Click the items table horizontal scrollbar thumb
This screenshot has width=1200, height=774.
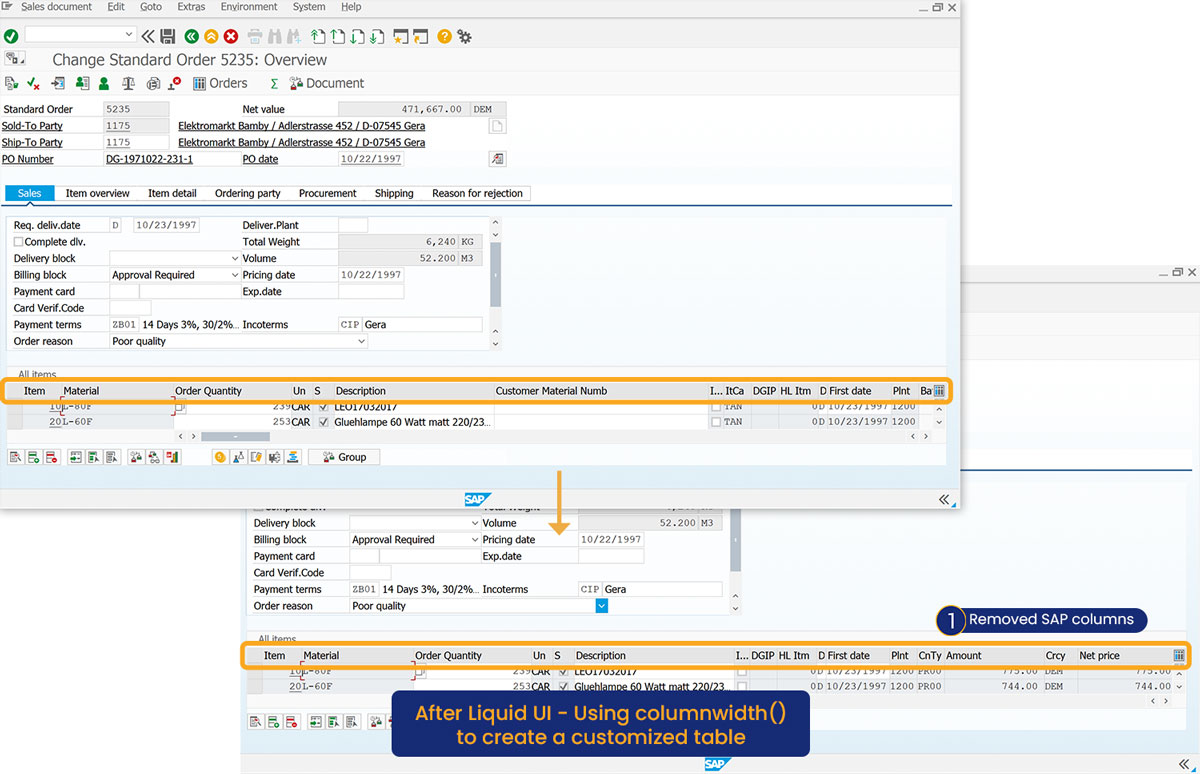click(x=235, y=437)
